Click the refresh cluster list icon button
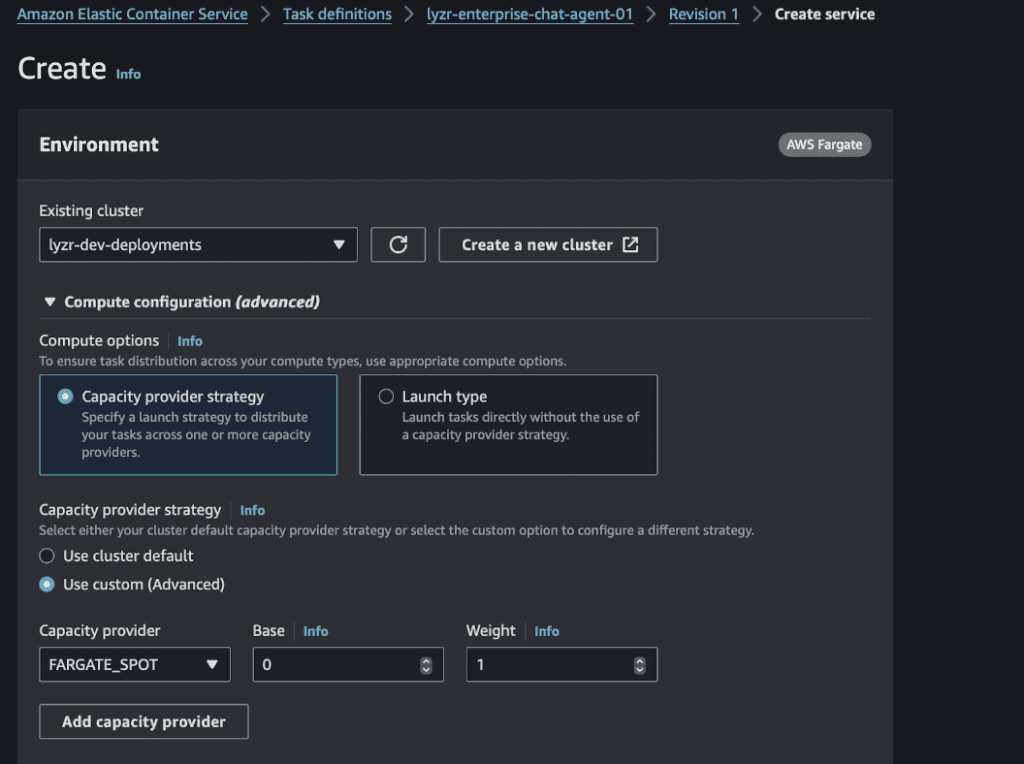Viewport: 1024px width, 764px height. [x=398, y=245]
